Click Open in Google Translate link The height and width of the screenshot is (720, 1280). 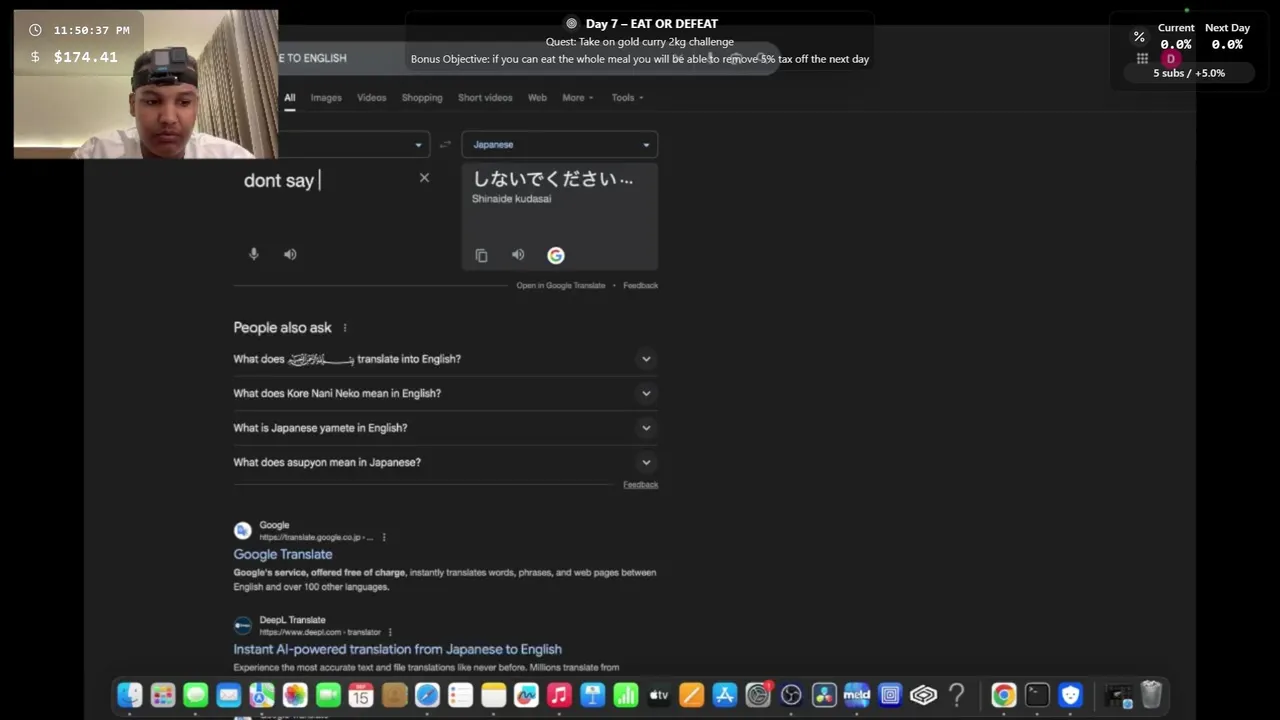561,286
